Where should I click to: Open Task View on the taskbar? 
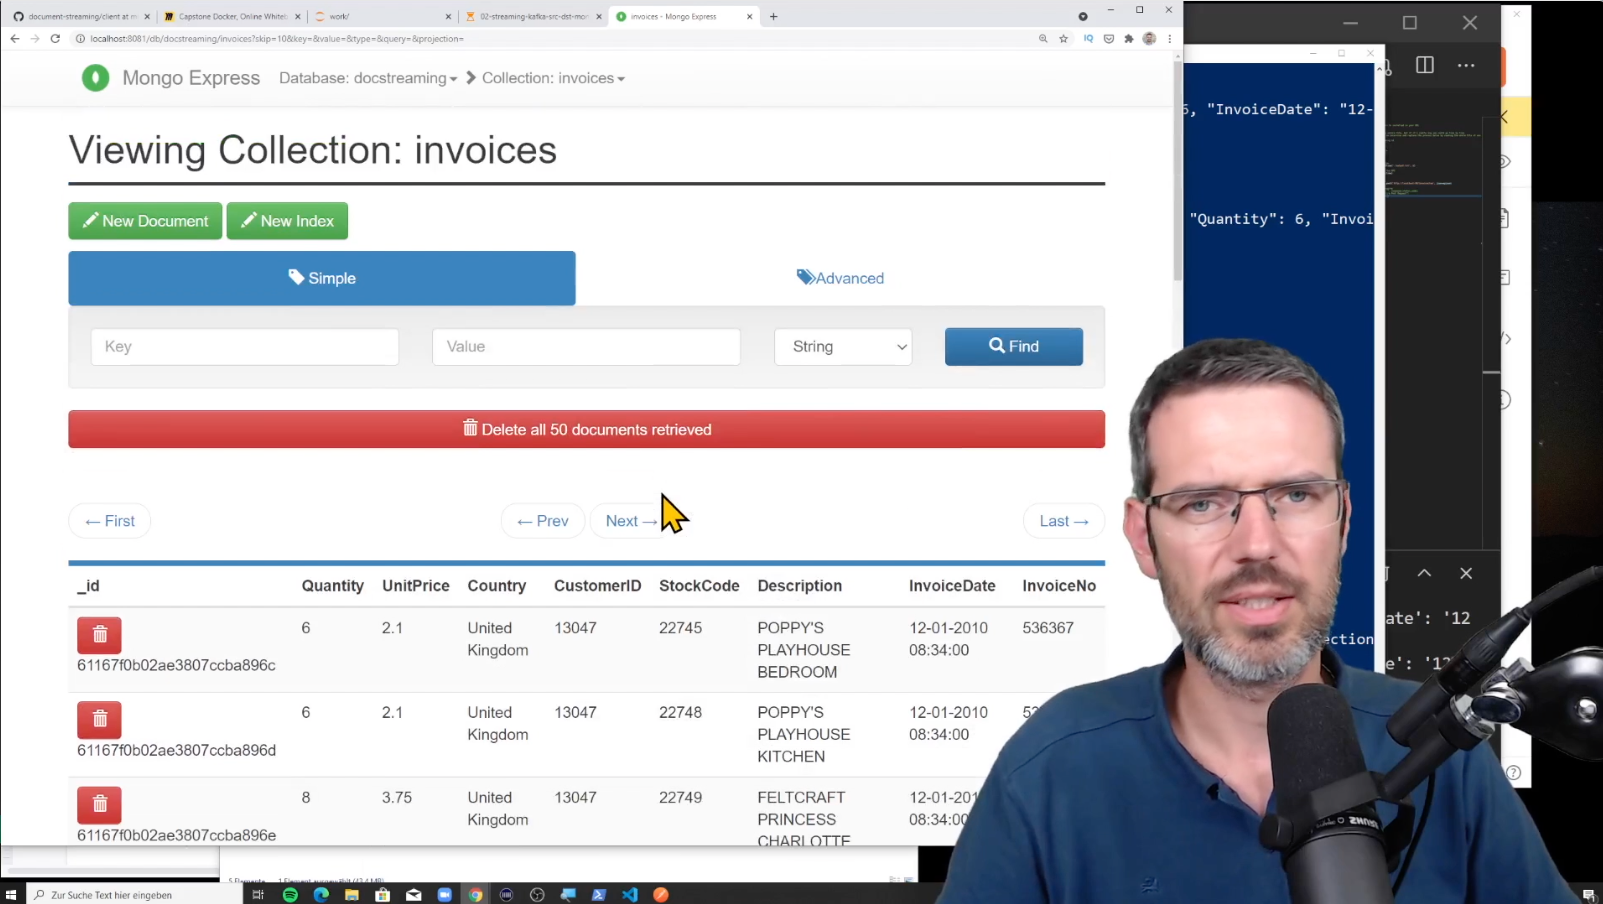point(258,895)
